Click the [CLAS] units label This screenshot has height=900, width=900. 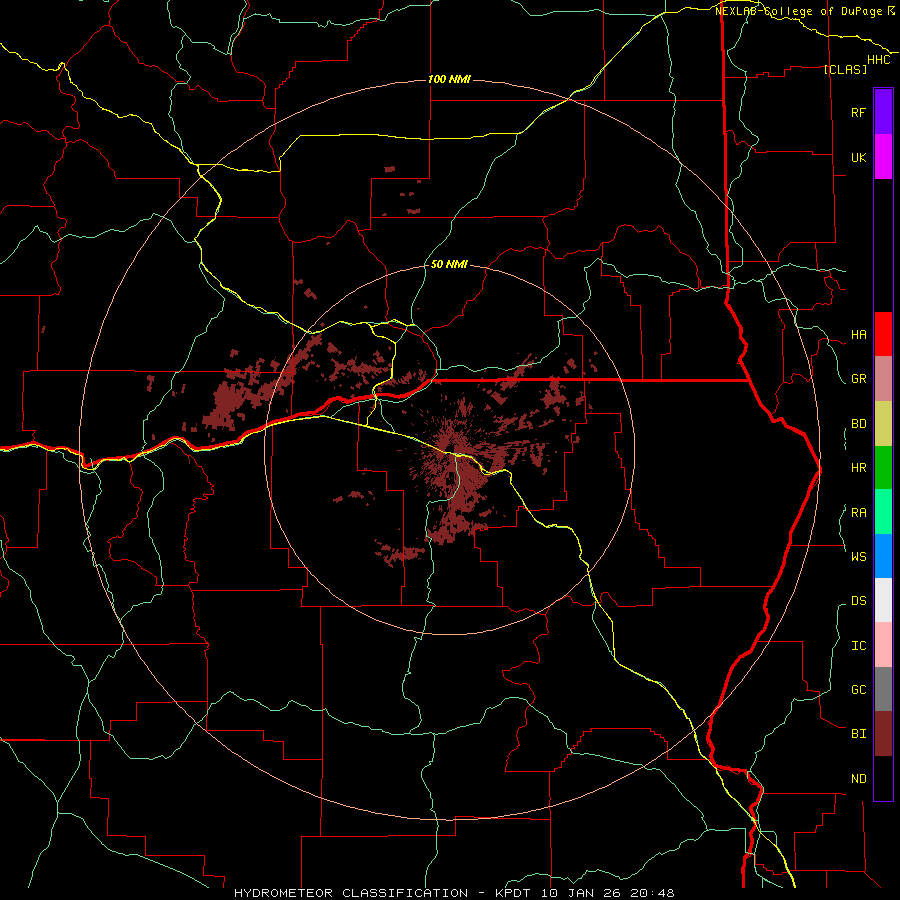845,69
